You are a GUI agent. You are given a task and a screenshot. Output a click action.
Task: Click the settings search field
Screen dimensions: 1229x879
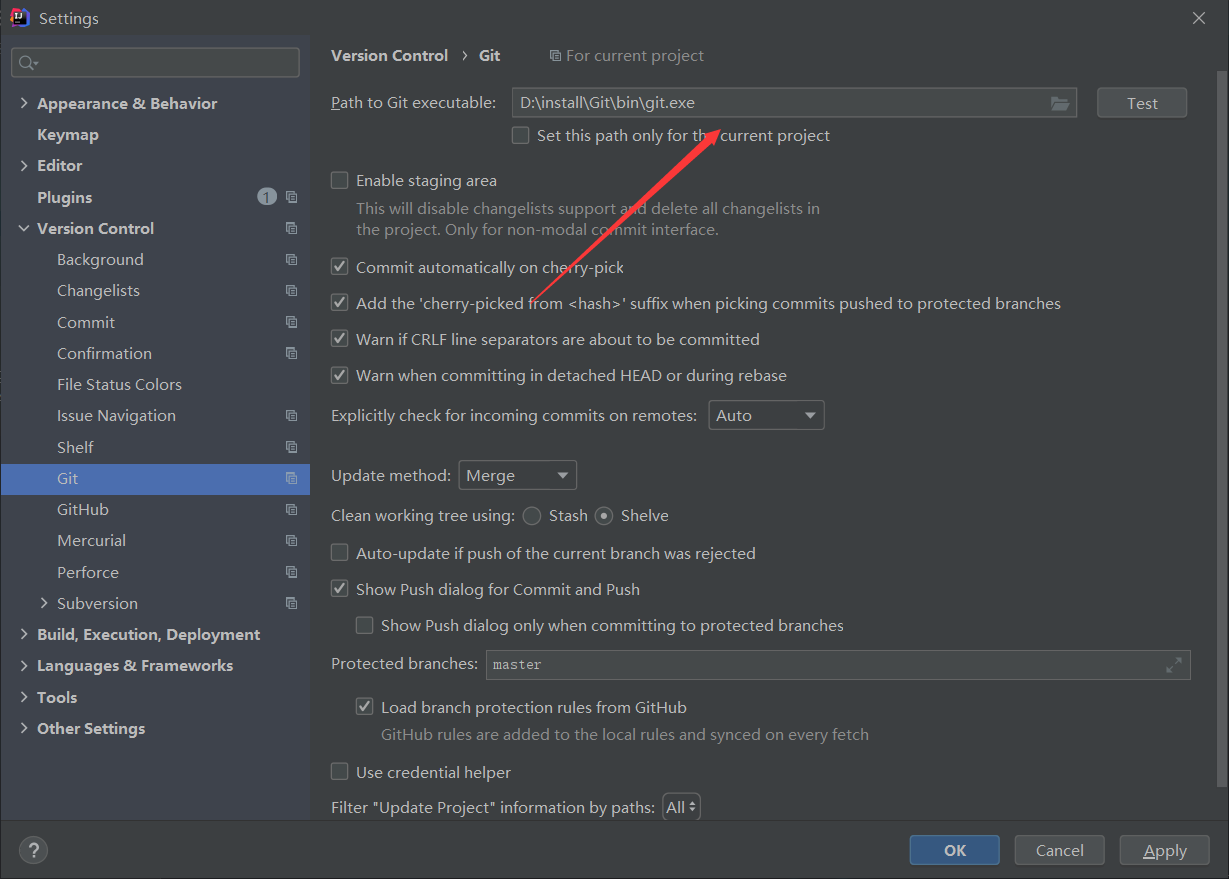pyautogui.click(x=155, y=63)
